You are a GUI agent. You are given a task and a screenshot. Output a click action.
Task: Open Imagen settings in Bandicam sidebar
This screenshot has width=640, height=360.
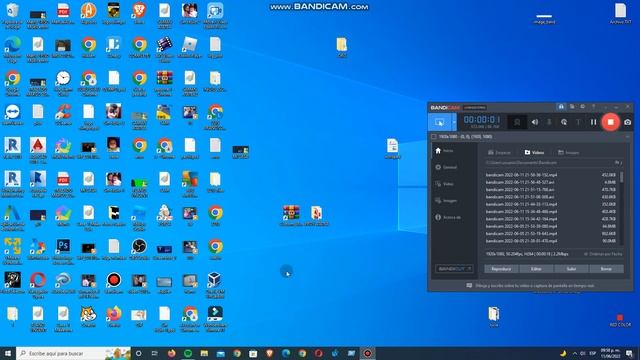click(446, 200)
